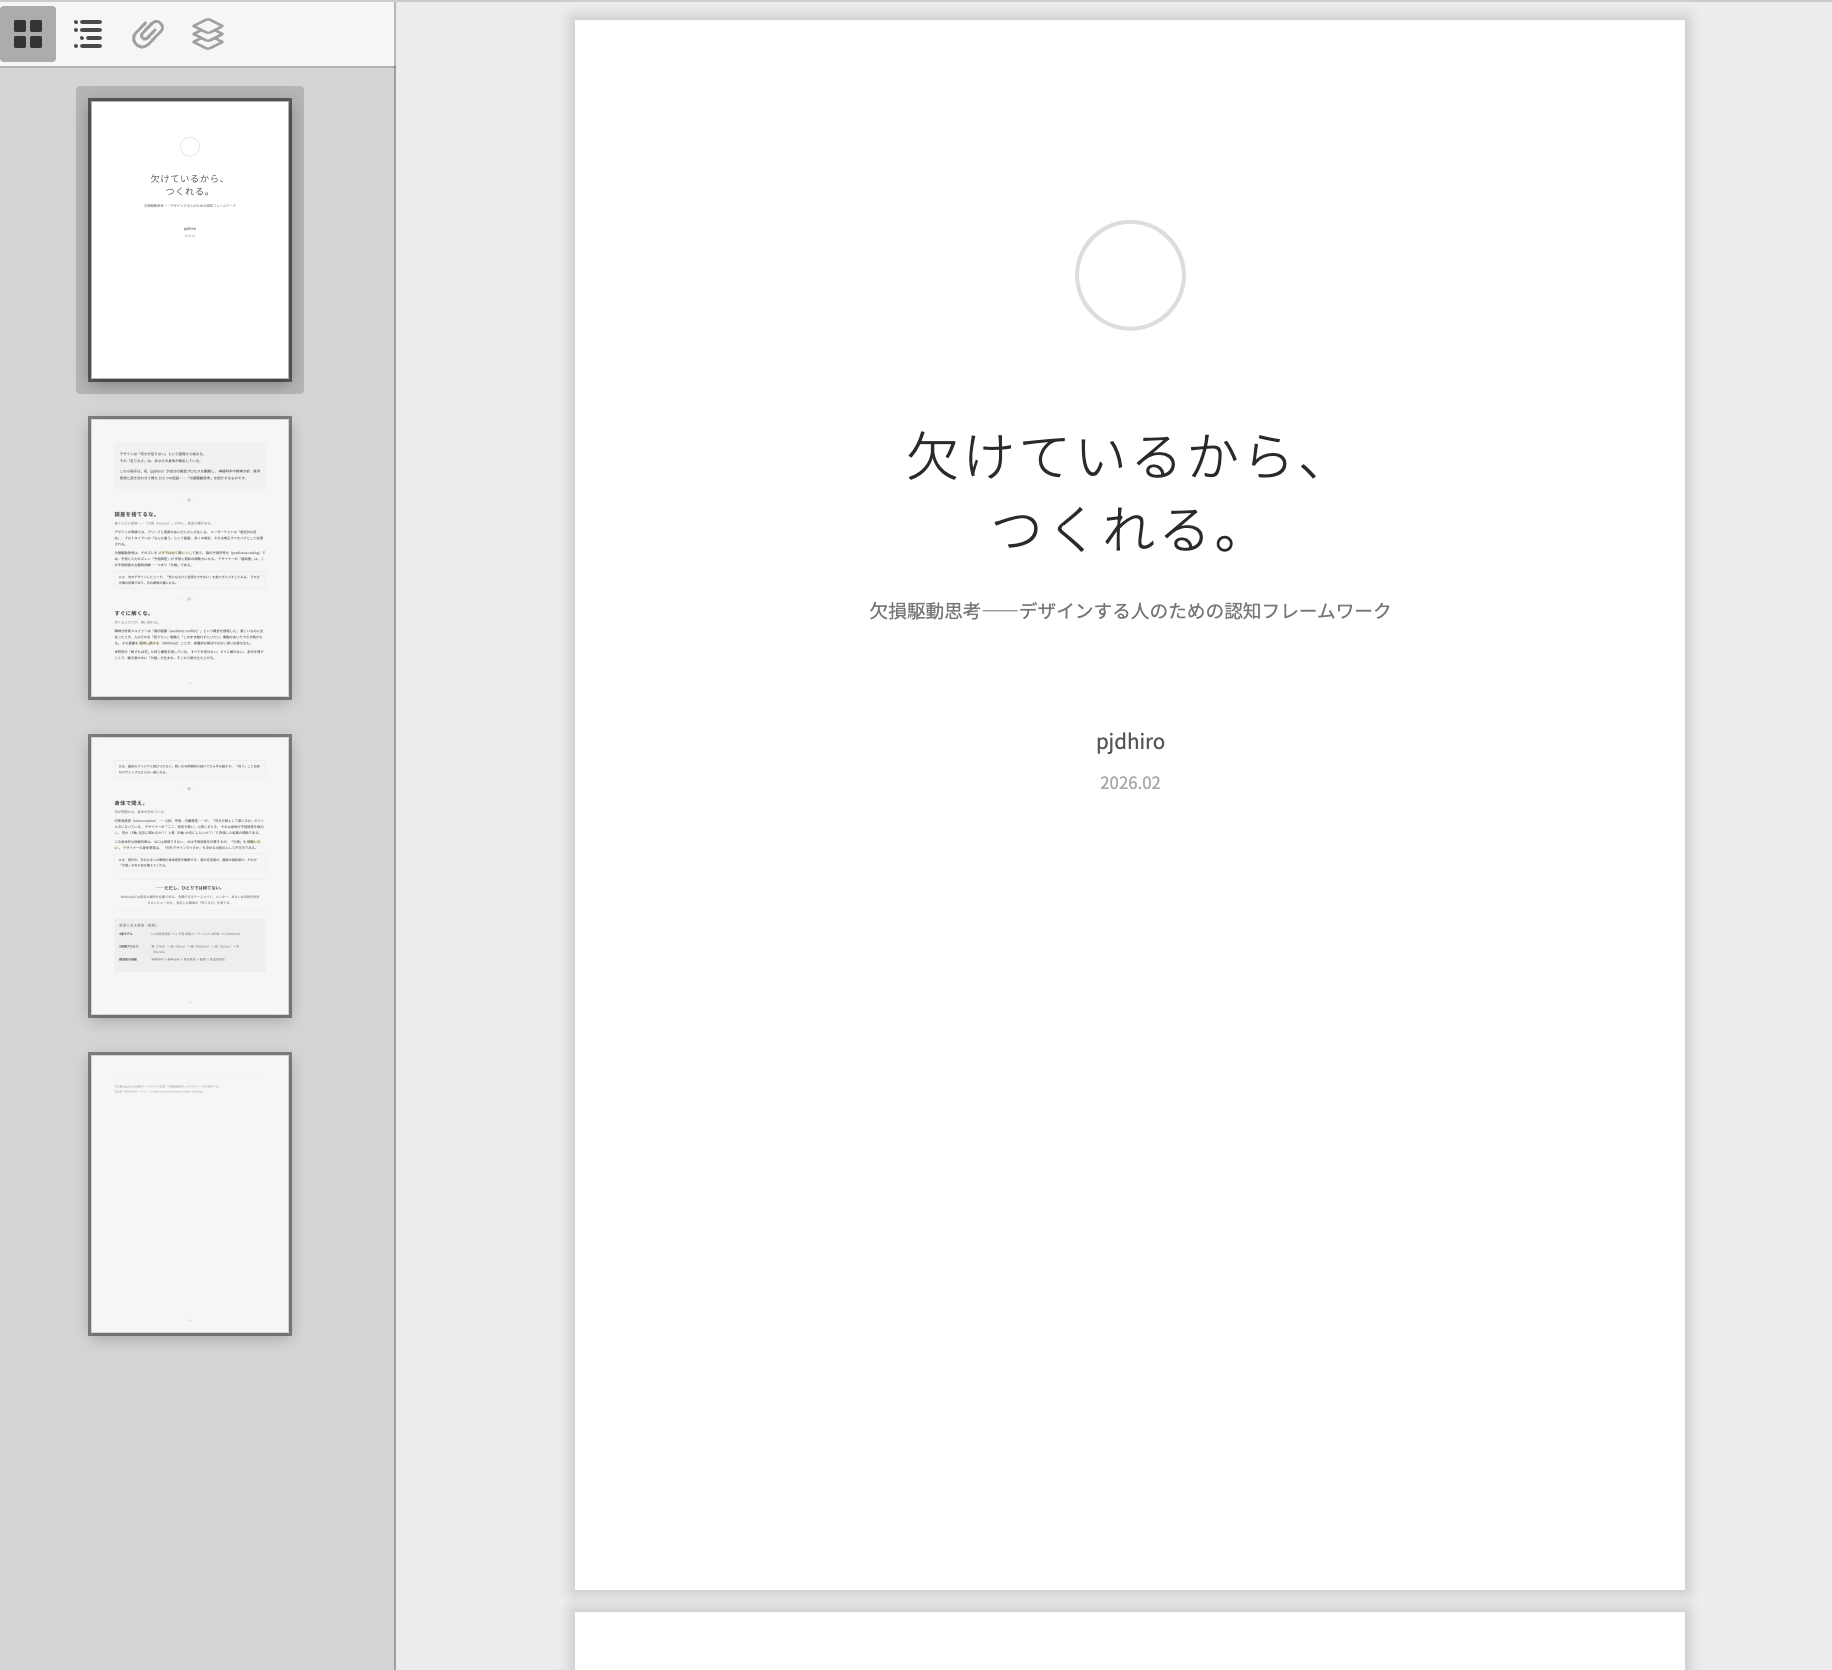Click the title line '欠けているから、'
The width and height of the screenshot is (1832, 1670).
[x=1118, y=456]
